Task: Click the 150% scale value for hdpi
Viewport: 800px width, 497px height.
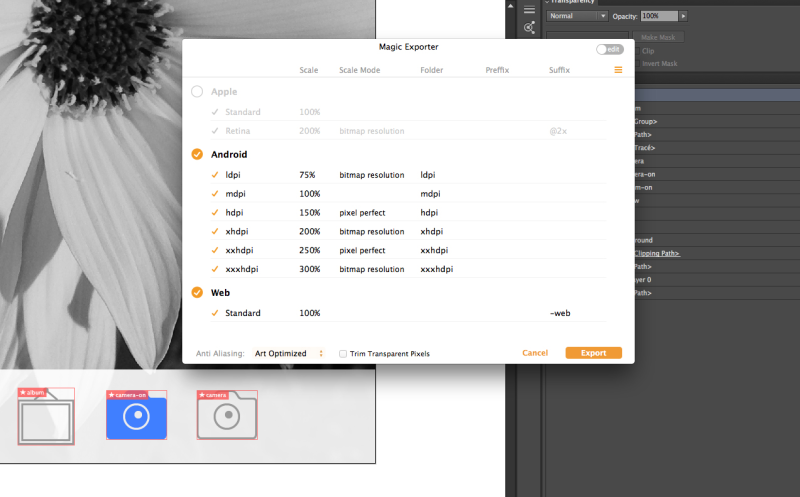Action: click(310, 212)
